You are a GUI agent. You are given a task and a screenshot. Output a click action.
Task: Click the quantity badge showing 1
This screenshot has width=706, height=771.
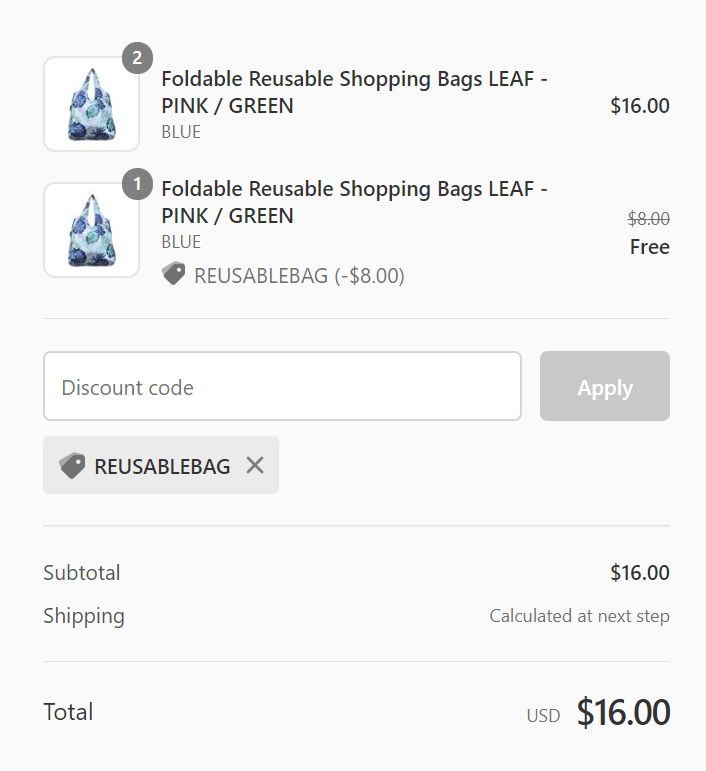[137, 185]
